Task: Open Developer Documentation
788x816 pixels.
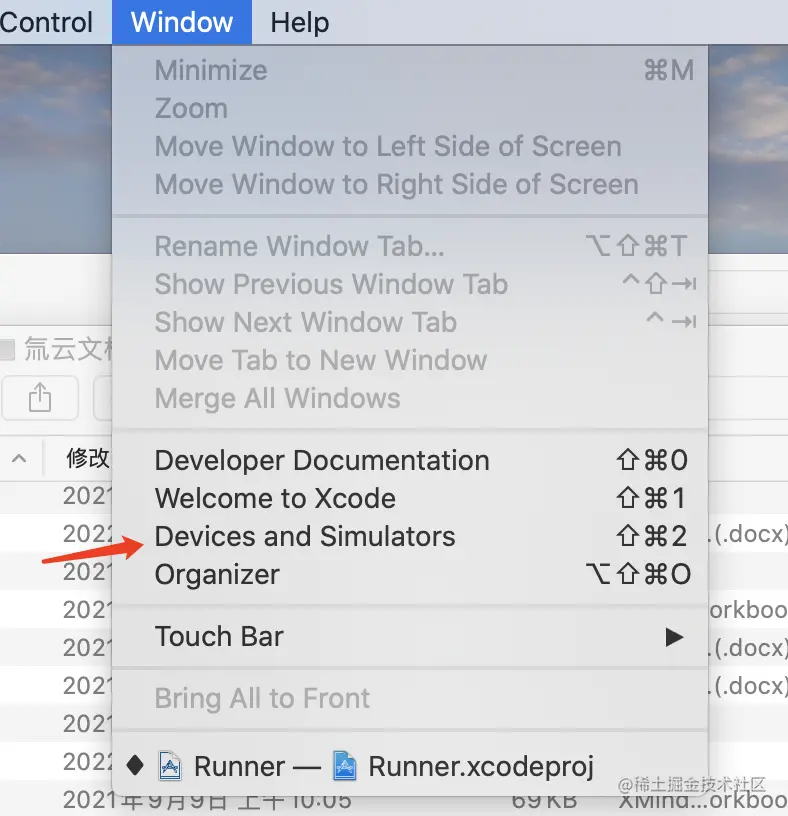Action: click(322, 461)
